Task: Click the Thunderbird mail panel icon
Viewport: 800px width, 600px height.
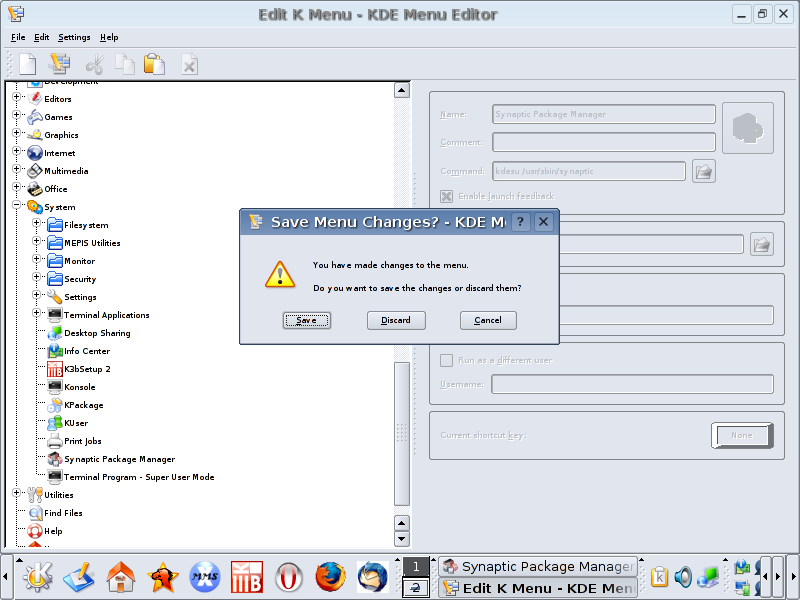Action: (x=372, y=577)
